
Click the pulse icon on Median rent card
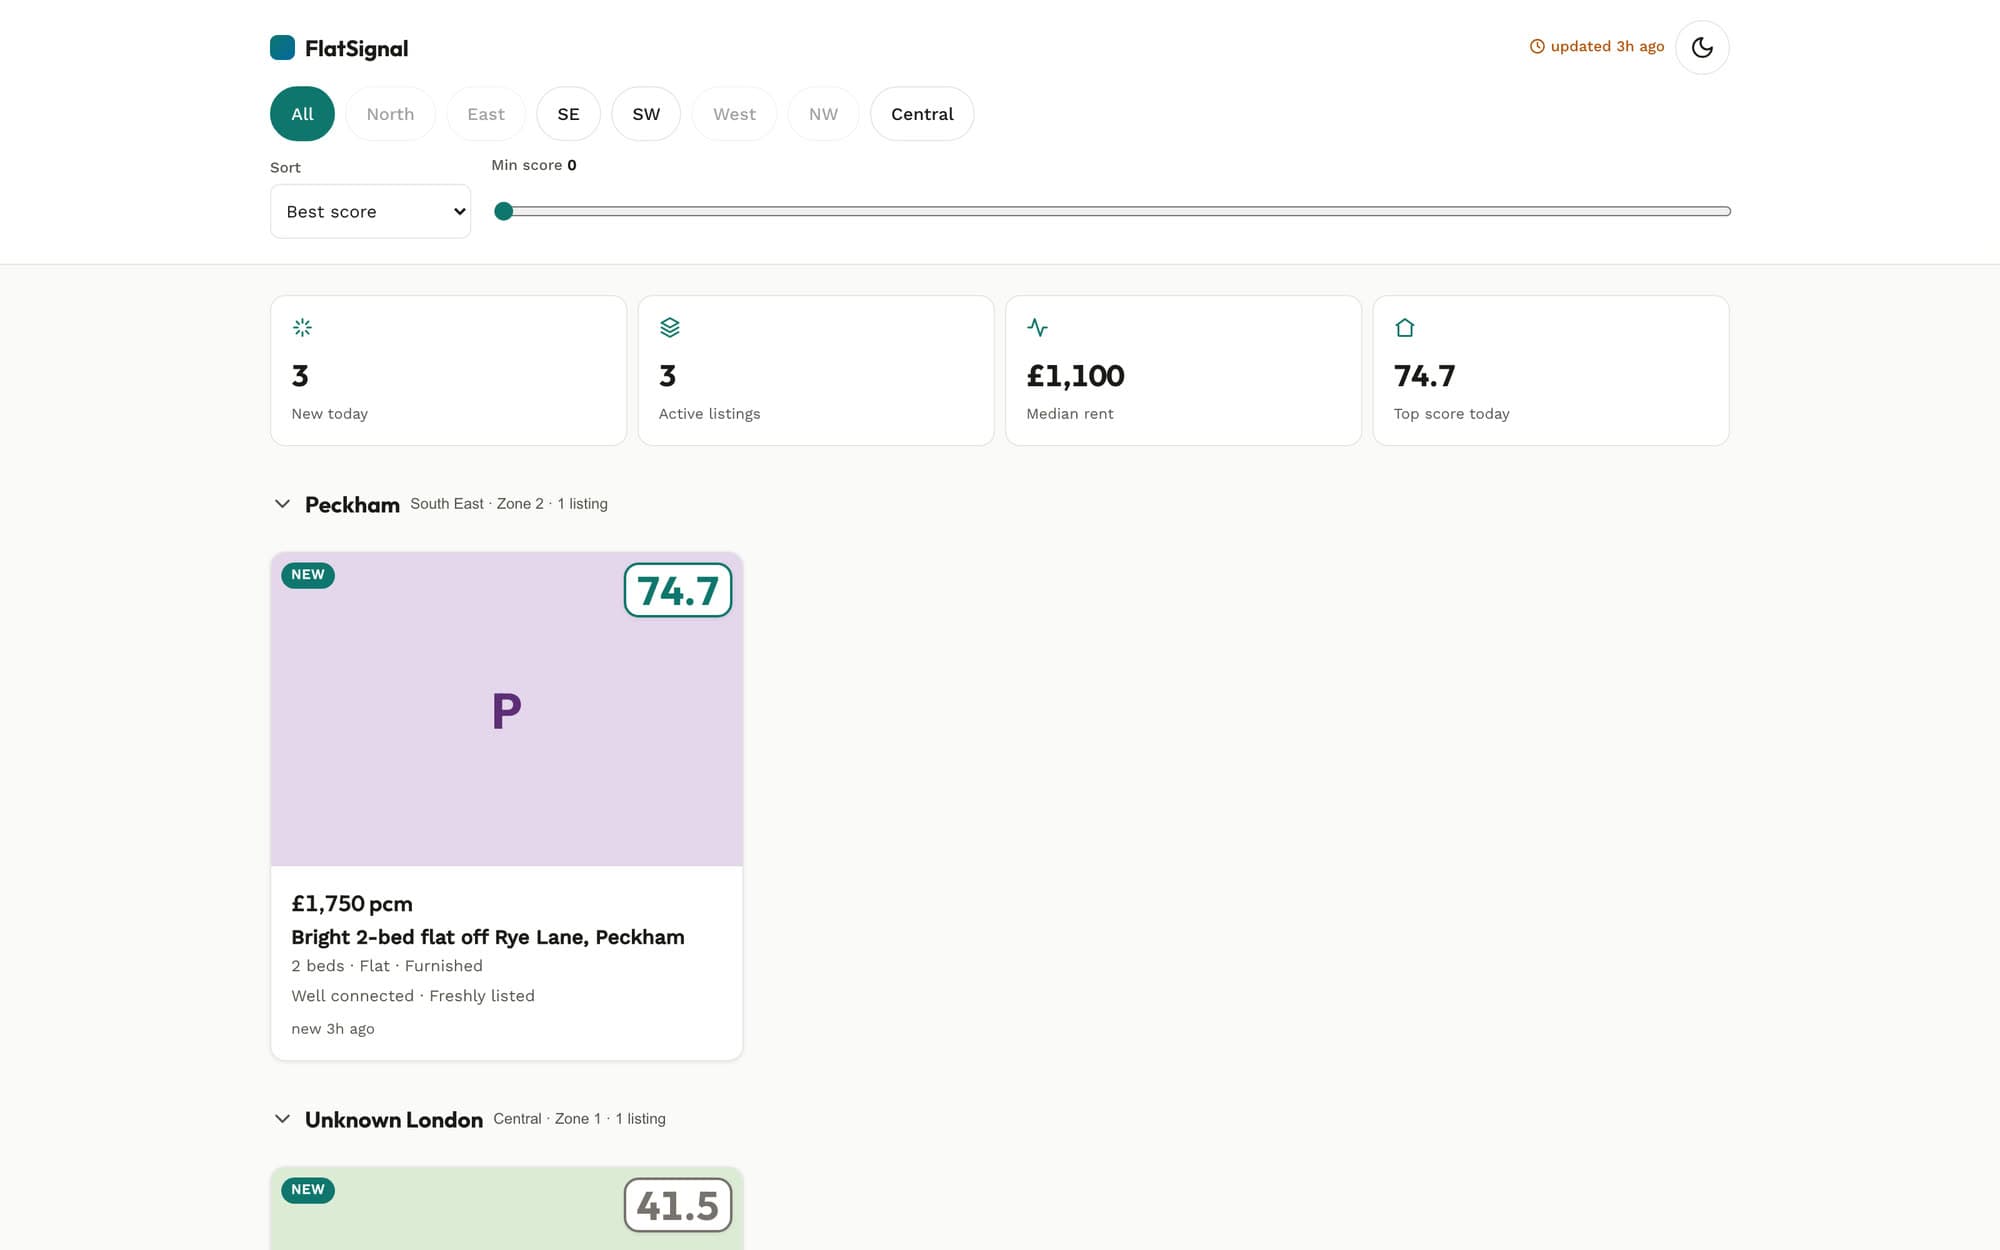[x=1037, y=327]
